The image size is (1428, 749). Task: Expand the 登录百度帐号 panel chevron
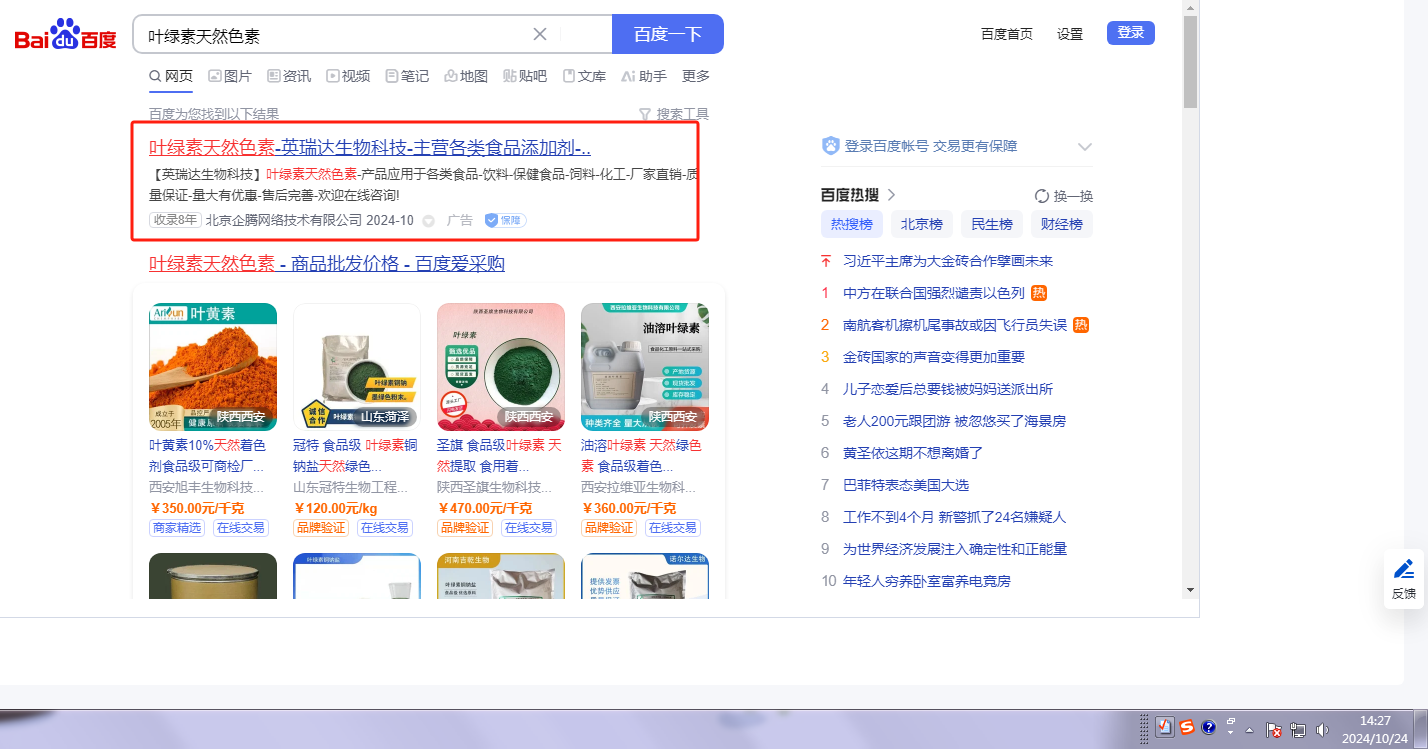pos(1084,147)
